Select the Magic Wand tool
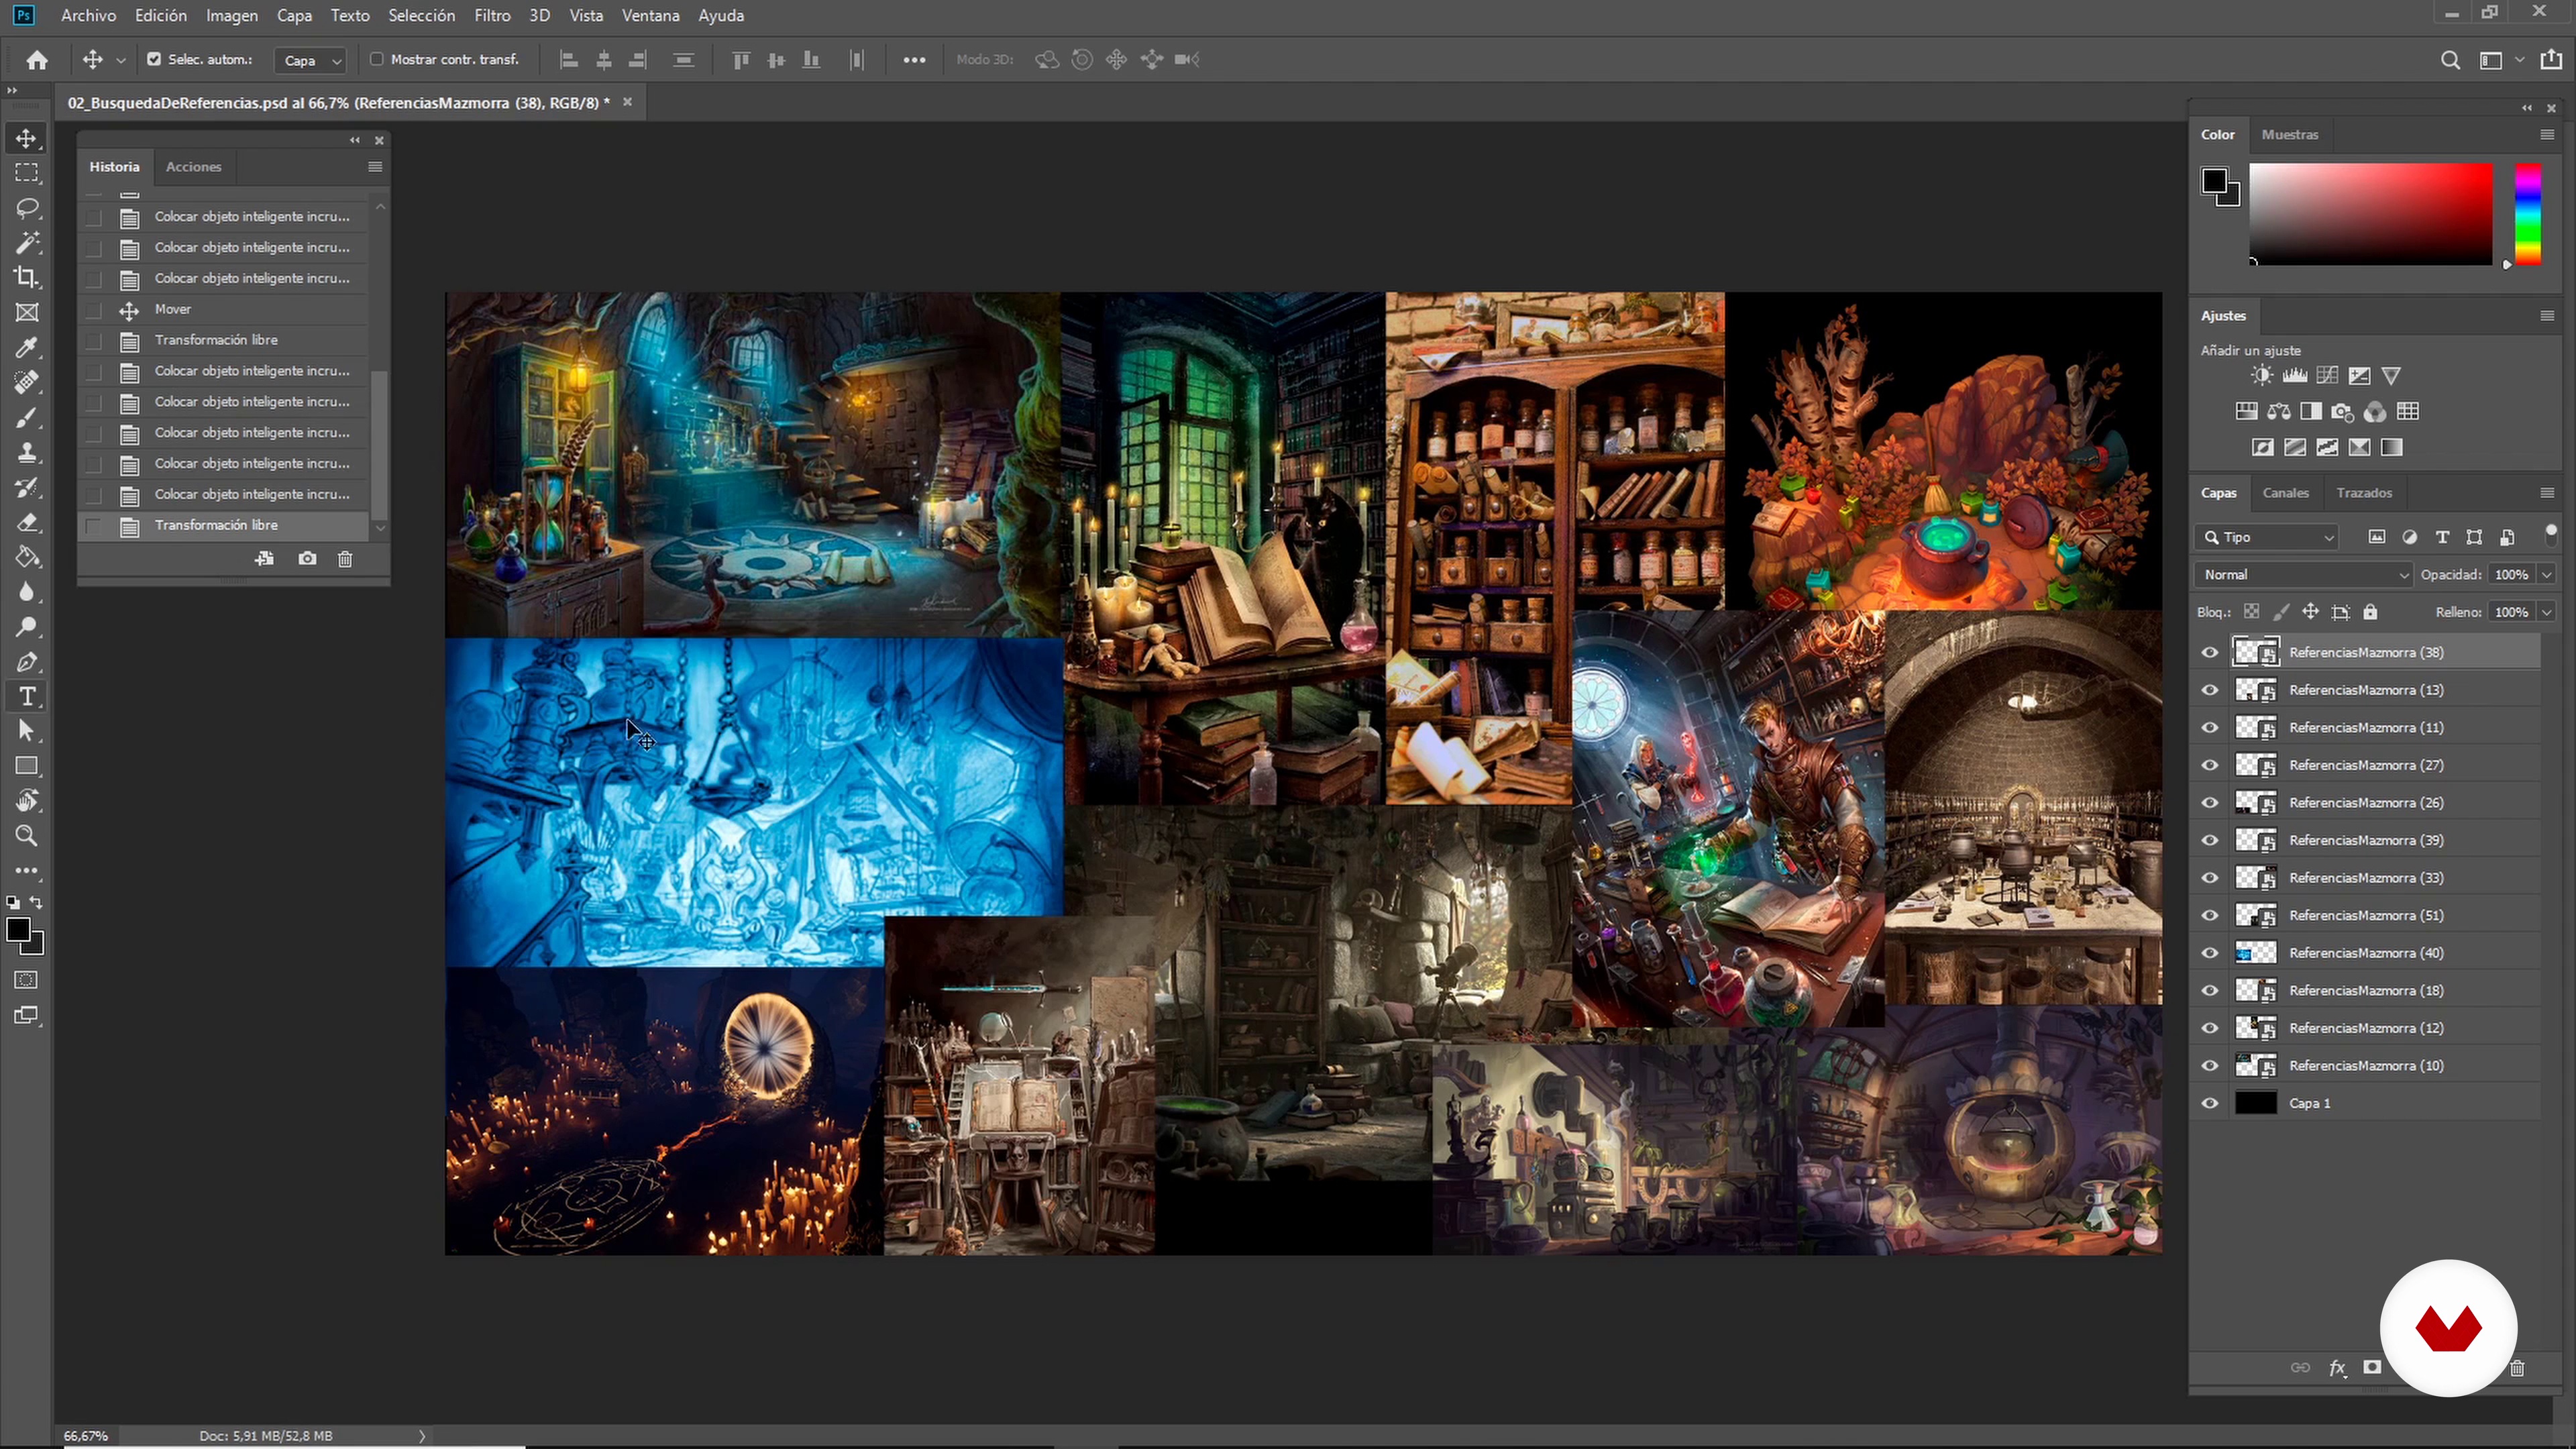Viewport: 2576px width, 1449px height. point(27,243)
